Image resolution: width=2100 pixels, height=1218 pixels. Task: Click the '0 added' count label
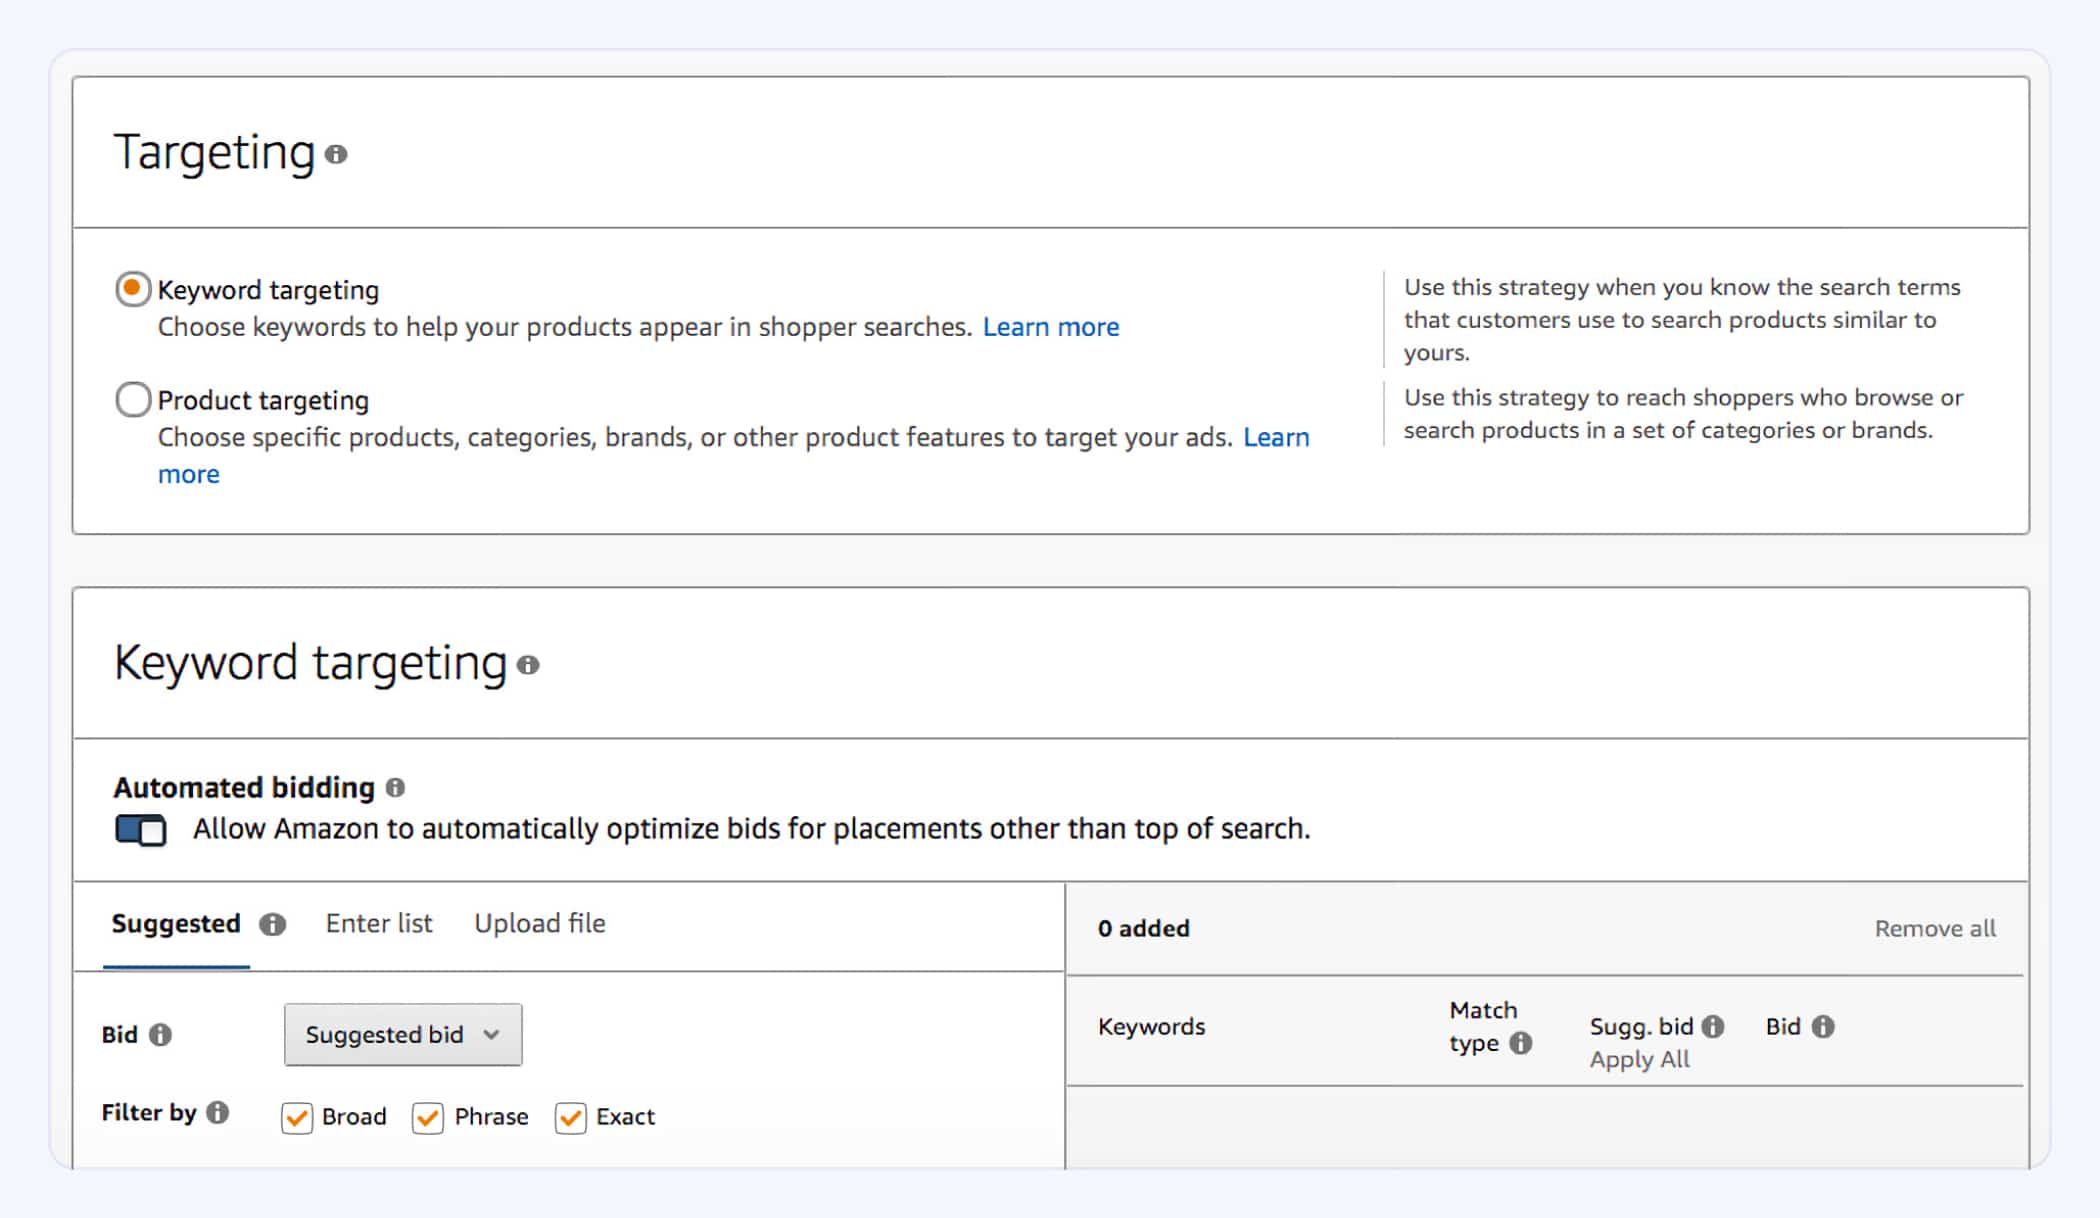coord(1144,928)
